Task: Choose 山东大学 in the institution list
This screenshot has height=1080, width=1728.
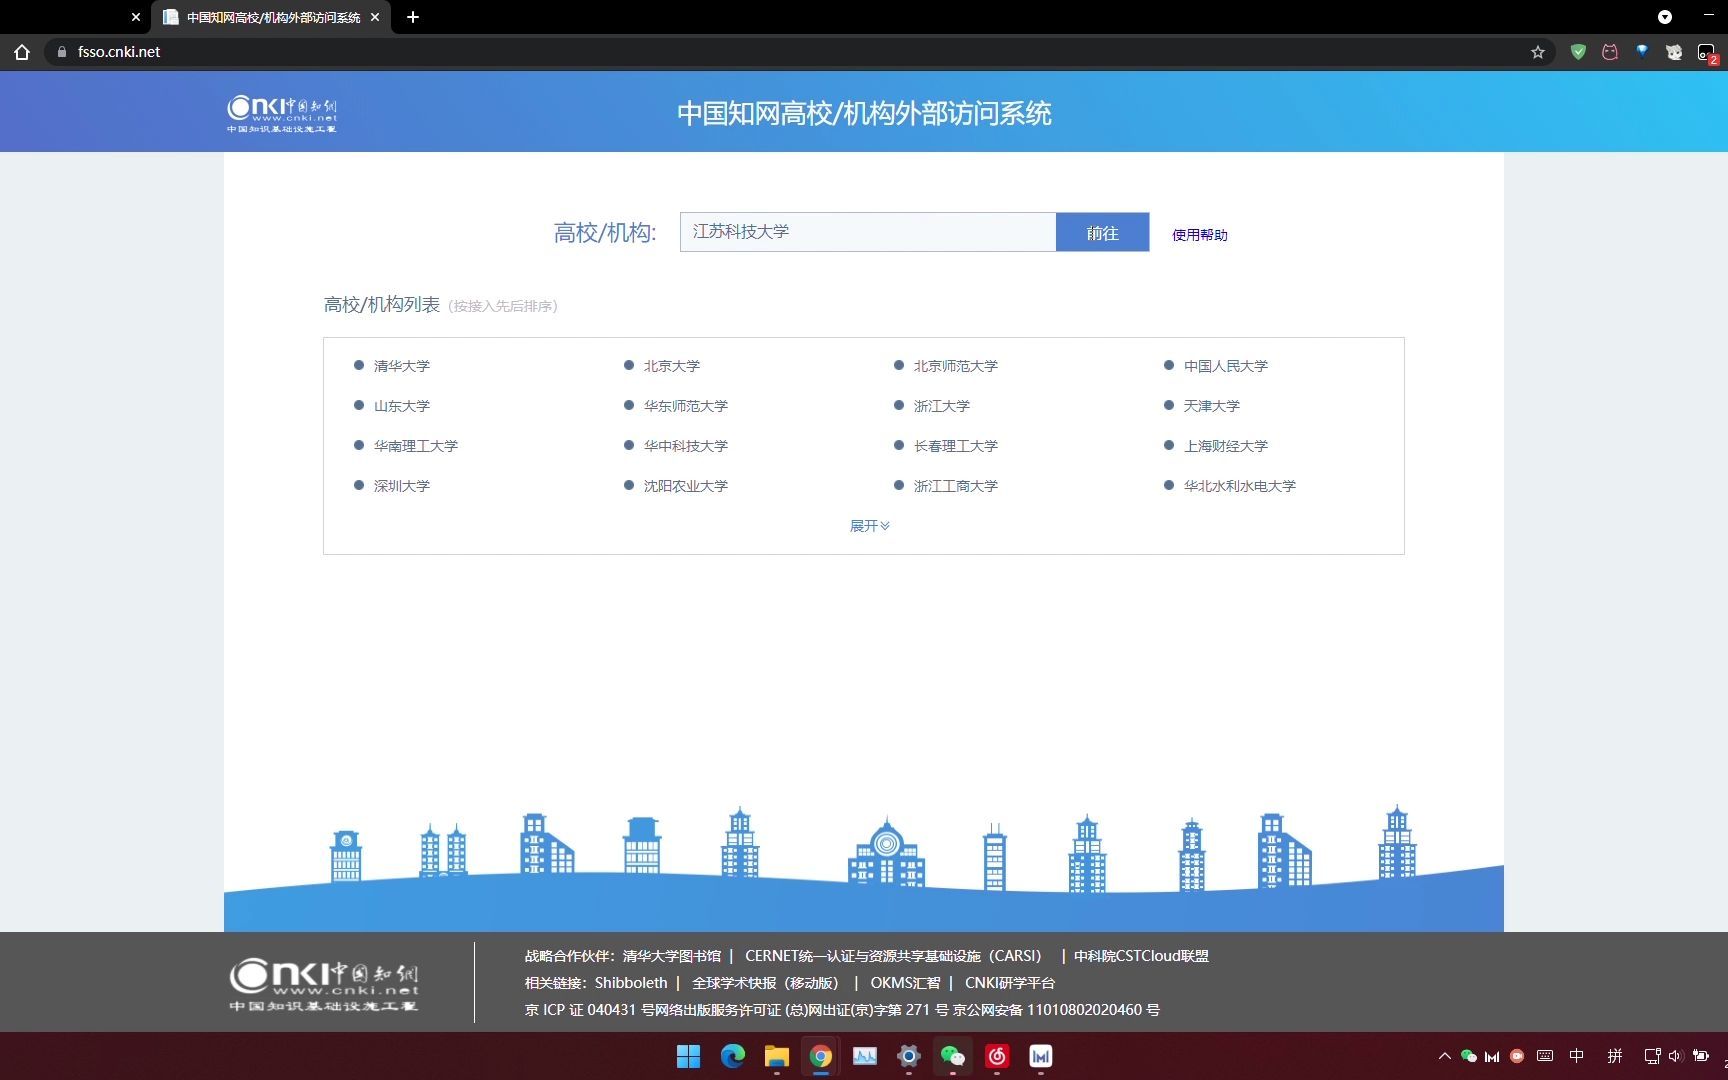Action: coord(402,406)
